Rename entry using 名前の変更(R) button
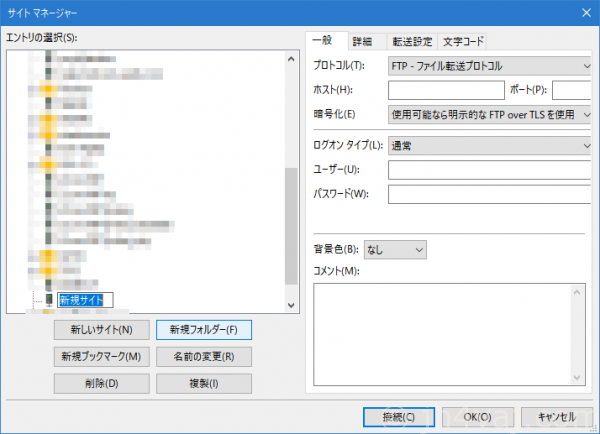Screen dimensions: 600x434 point(203,356)
